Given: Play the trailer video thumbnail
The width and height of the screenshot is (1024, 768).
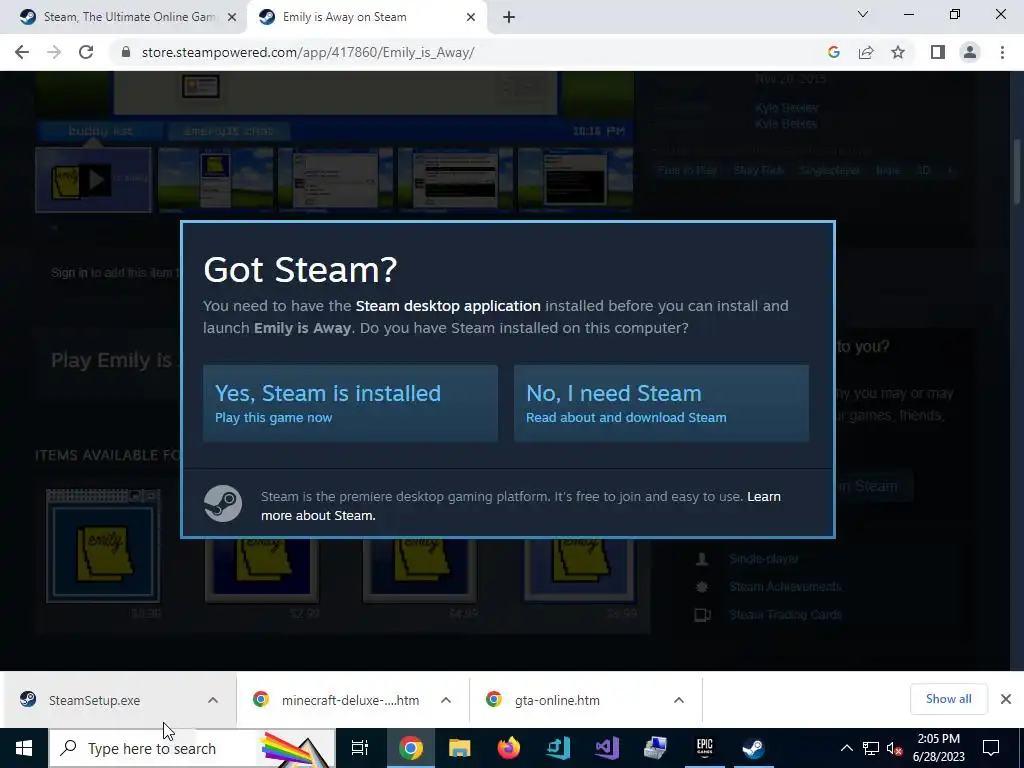Looking at the screenshot, I should click(93, 180).
